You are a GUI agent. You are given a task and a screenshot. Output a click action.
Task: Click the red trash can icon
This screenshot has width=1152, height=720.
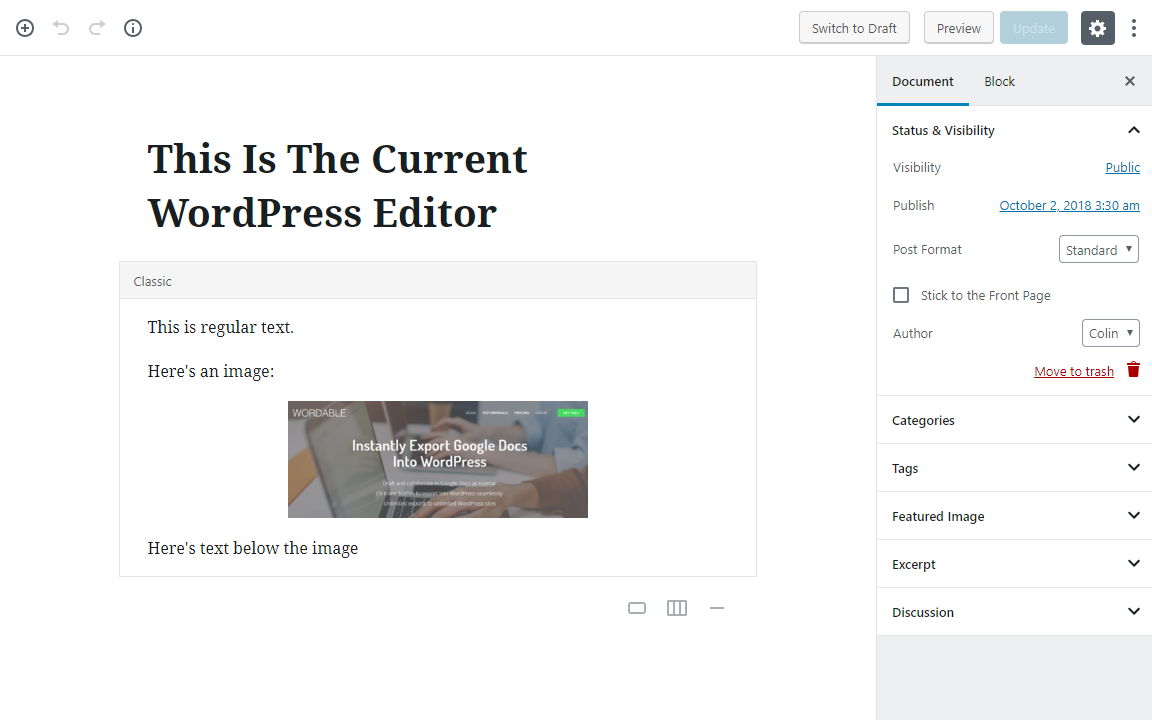pos(1134,370)
